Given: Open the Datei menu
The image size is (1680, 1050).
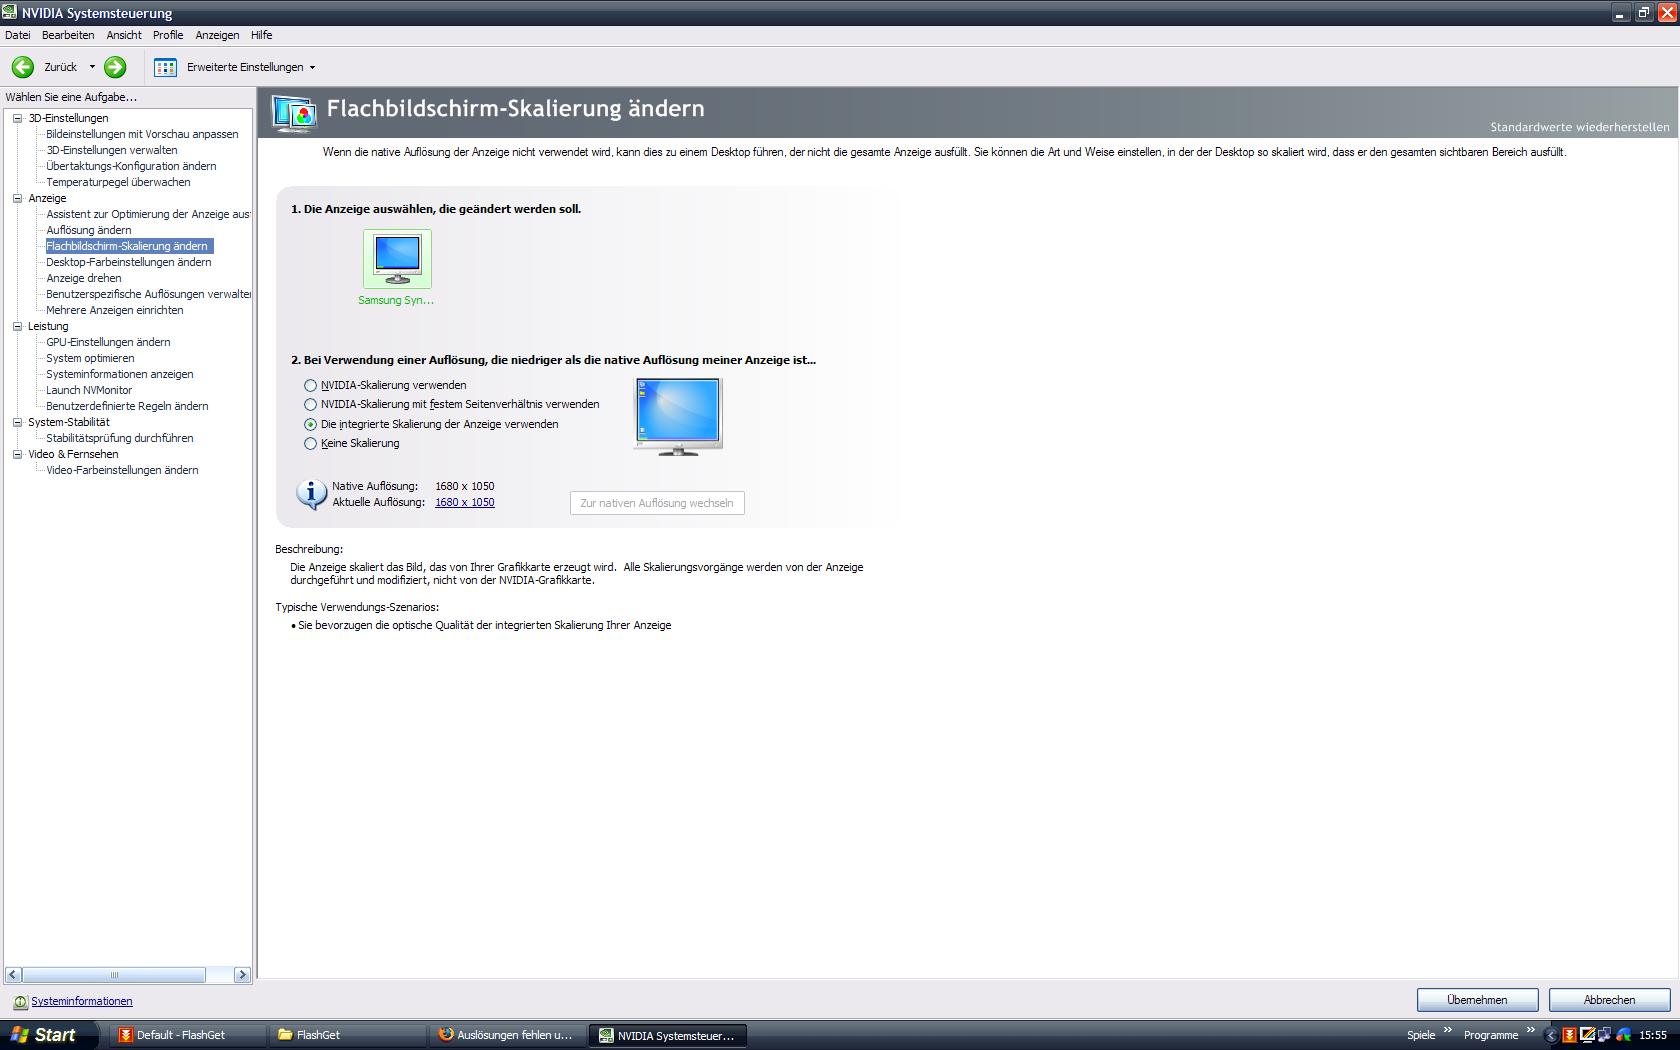Looking at the screenshot, I should (18, 35).
